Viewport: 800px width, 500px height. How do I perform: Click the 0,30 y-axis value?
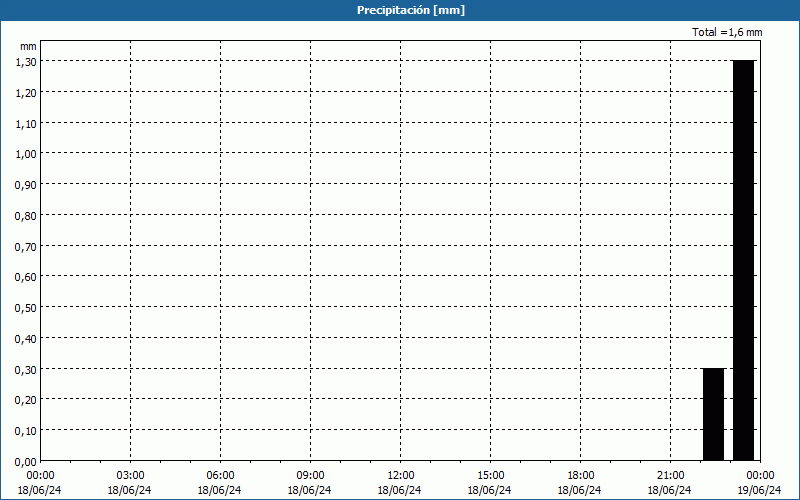coord(26,369)
